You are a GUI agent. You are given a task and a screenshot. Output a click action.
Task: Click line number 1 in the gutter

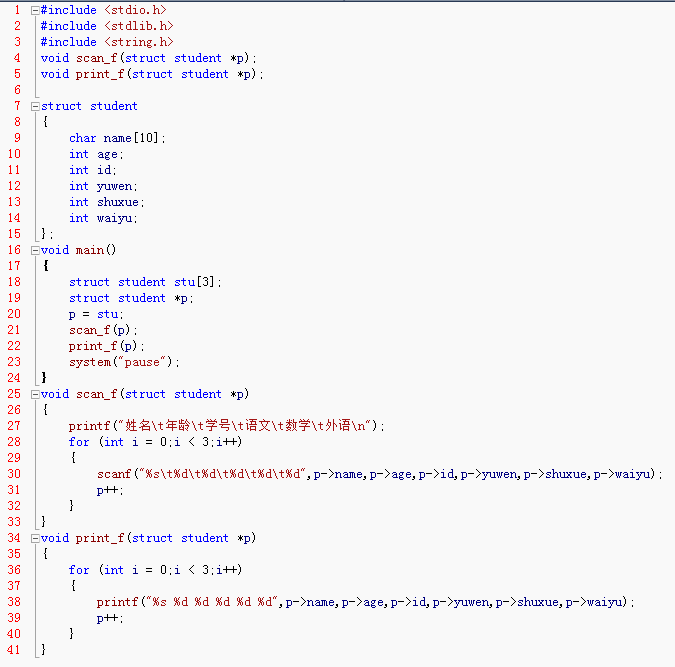(17, 10)
